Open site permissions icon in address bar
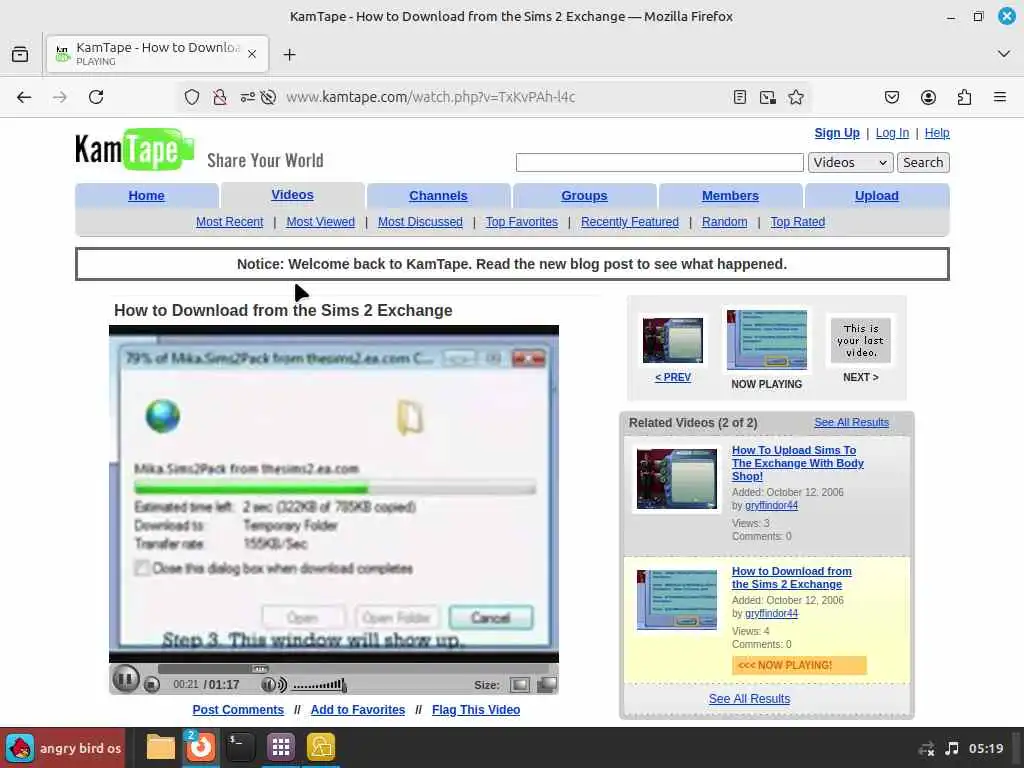This screenshot has width=1024, height=768. [x=248, y=97]
